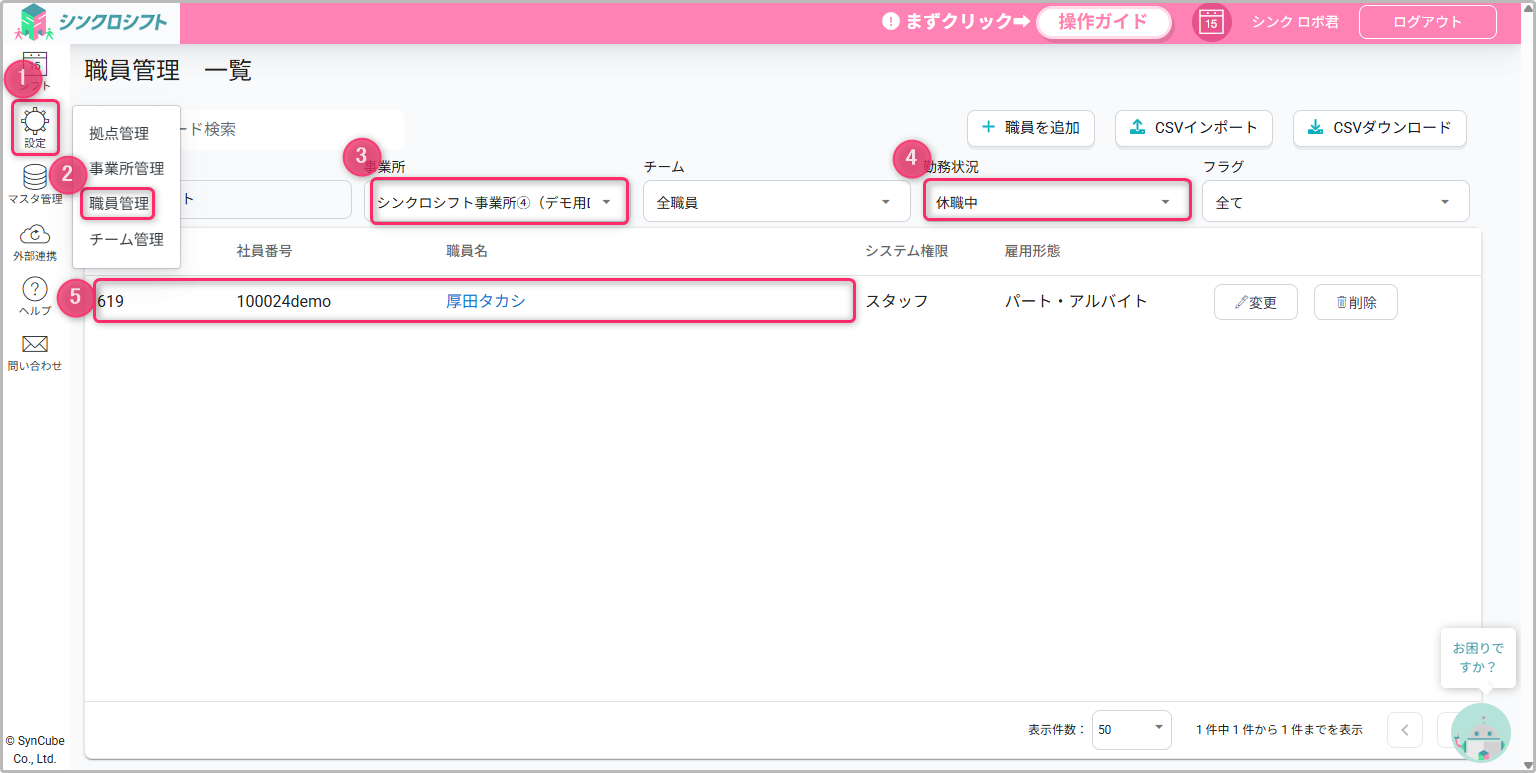Open External Integration cloud icon
This screenshot has height=773, width=1536.
pyautogui.click(x=35, y=236)
